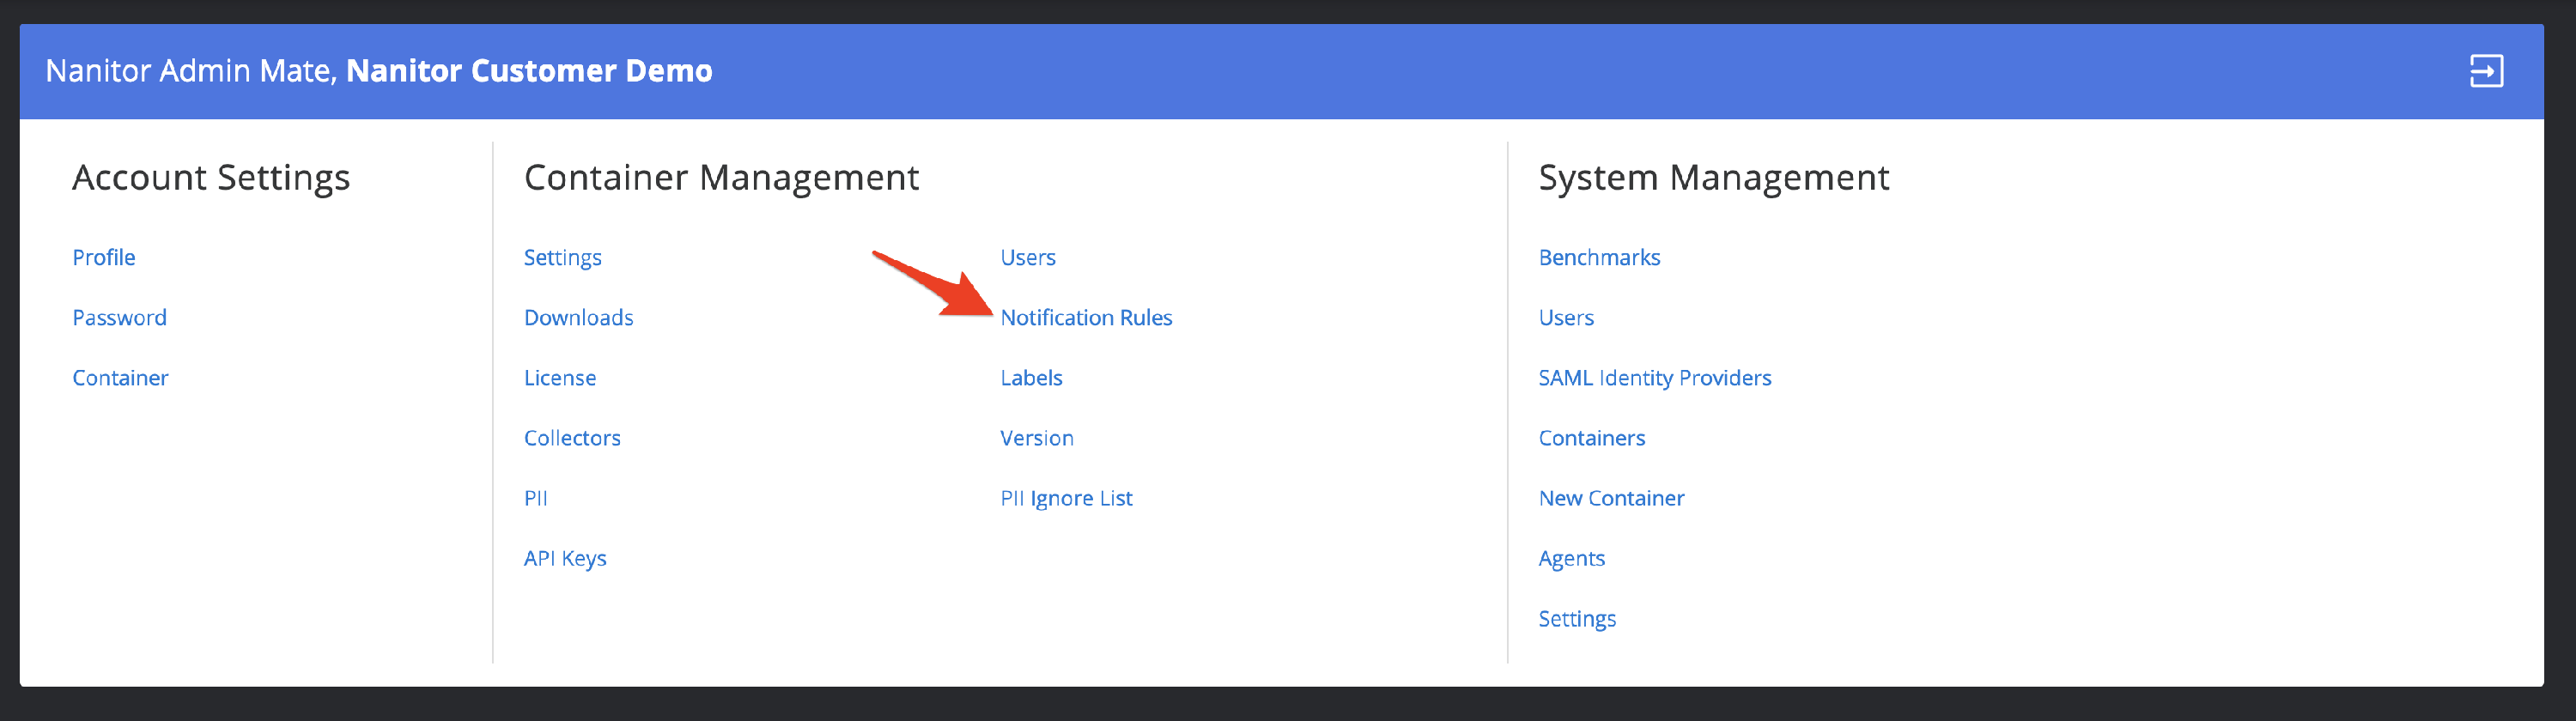Click the PII link

(x=535, y=498)
